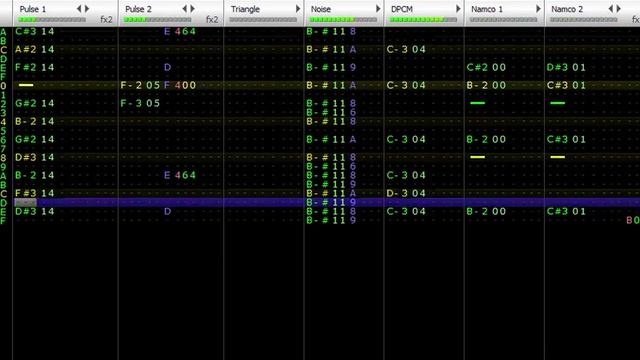Screen dimensions: 640x360
Task: Click Namco 2's right arrow to add fx column
Action: pyautogui.click(x=619, y=9)
